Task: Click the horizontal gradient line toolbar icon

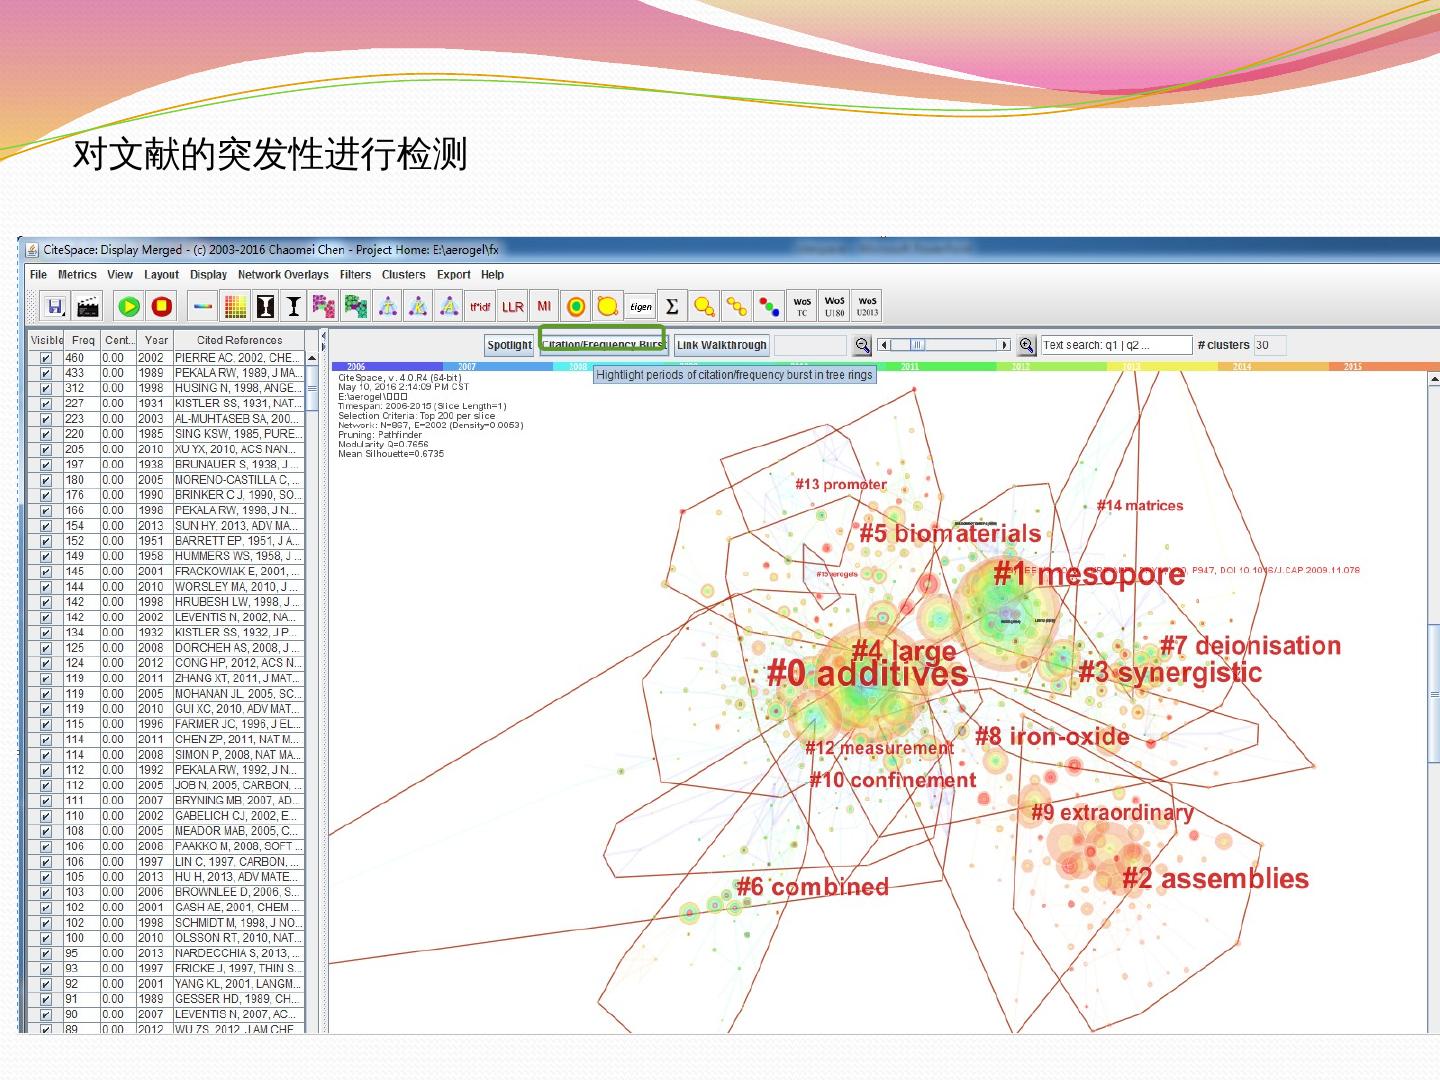Action: (x=203, y=306)
